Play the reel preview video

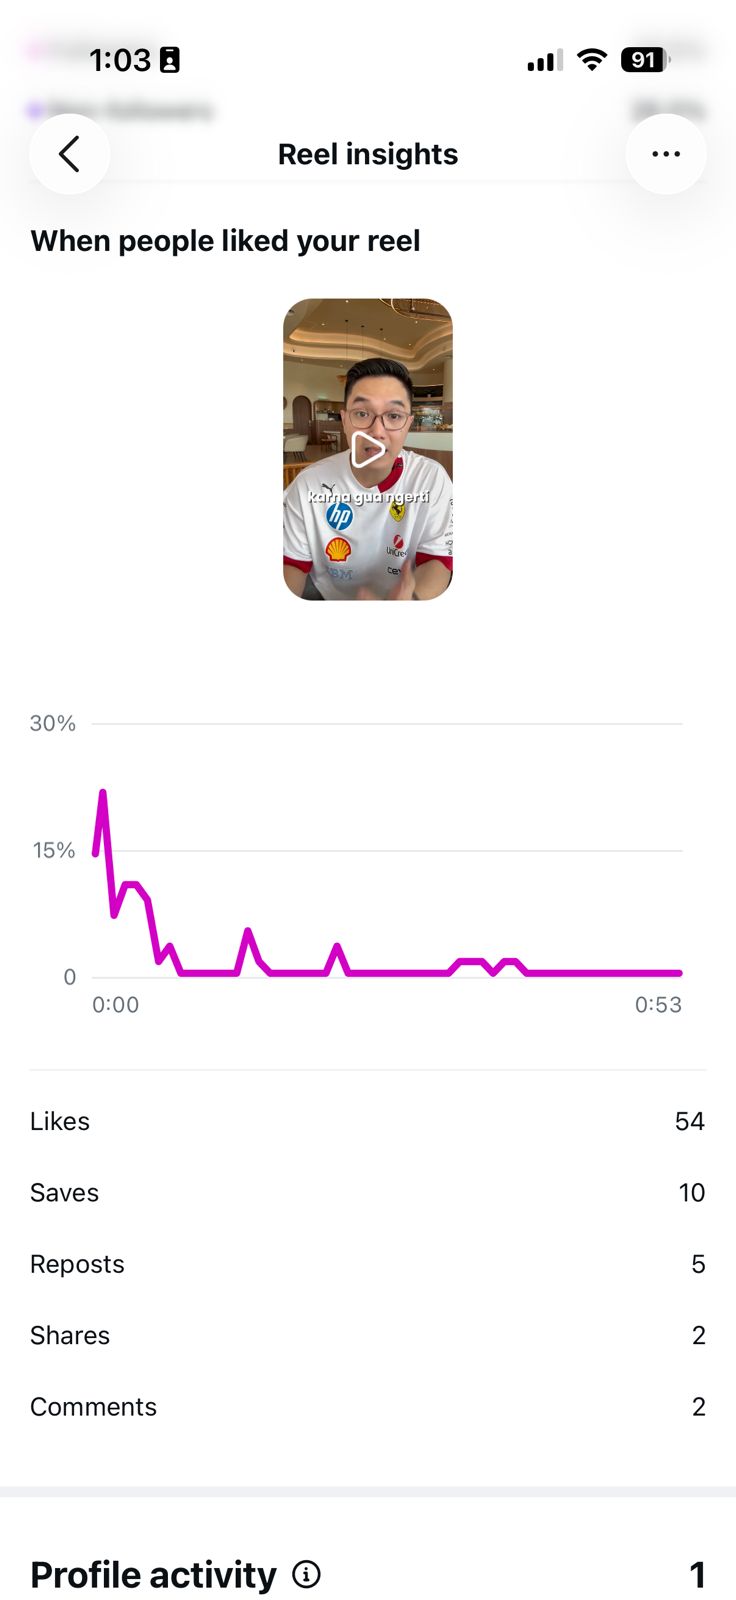[x=367, y=450]
